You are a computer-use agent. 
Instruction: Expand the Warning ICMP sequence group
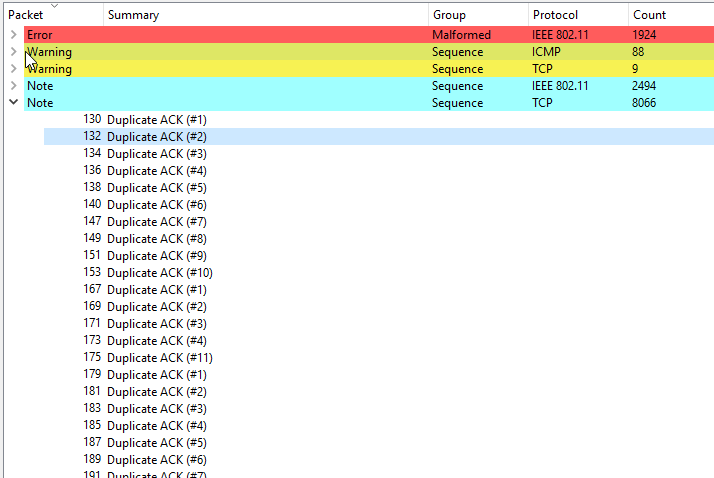[13, 52]
